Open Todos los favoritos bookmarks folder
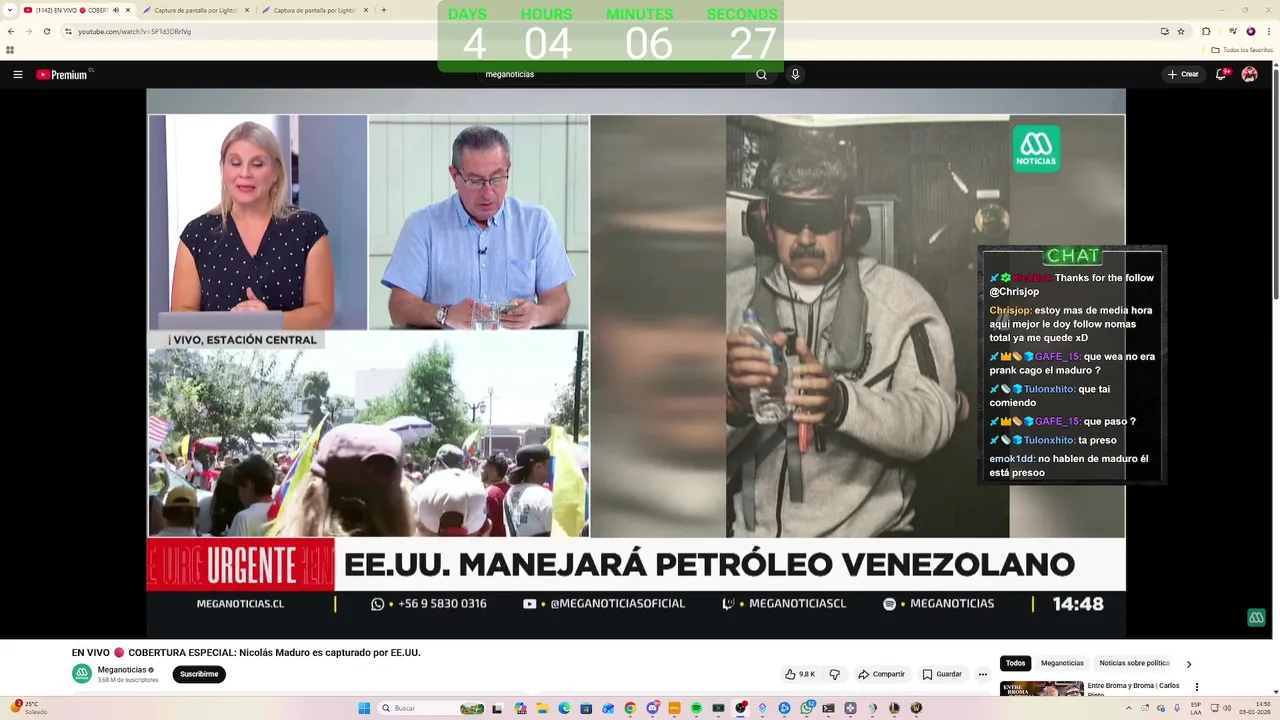1280x720 pixels. coord(1242,50)
